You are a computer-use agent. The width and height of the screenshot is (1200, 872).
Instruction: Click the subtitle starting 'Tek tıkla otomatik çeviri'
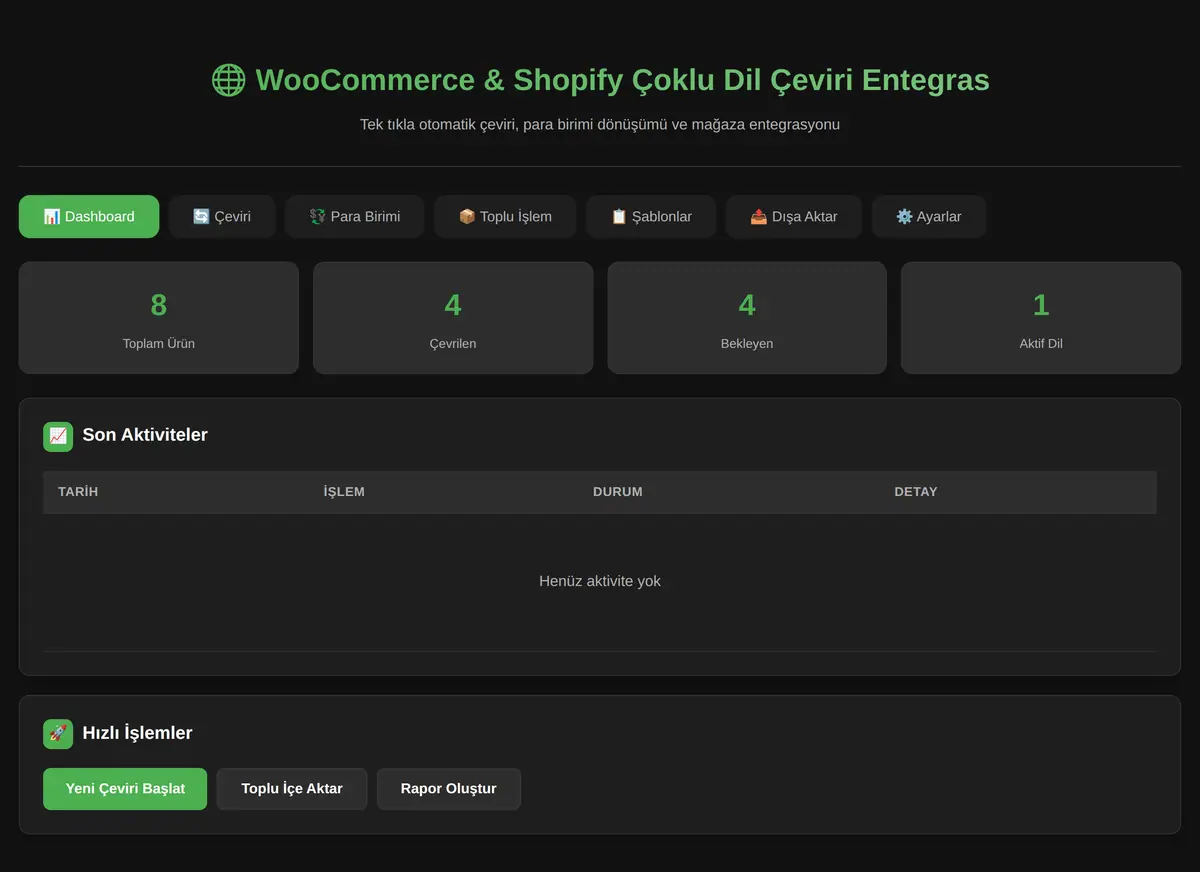coord(600,125)
